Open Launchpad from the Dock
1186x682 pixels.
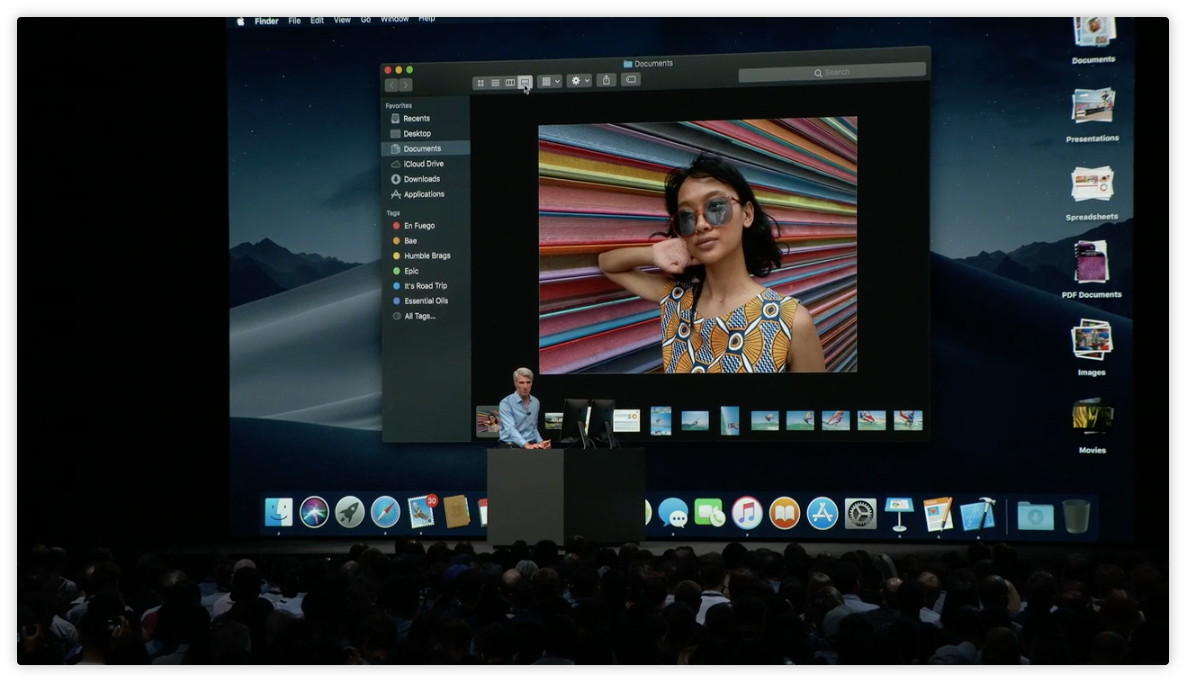click(x=349, y=513)
